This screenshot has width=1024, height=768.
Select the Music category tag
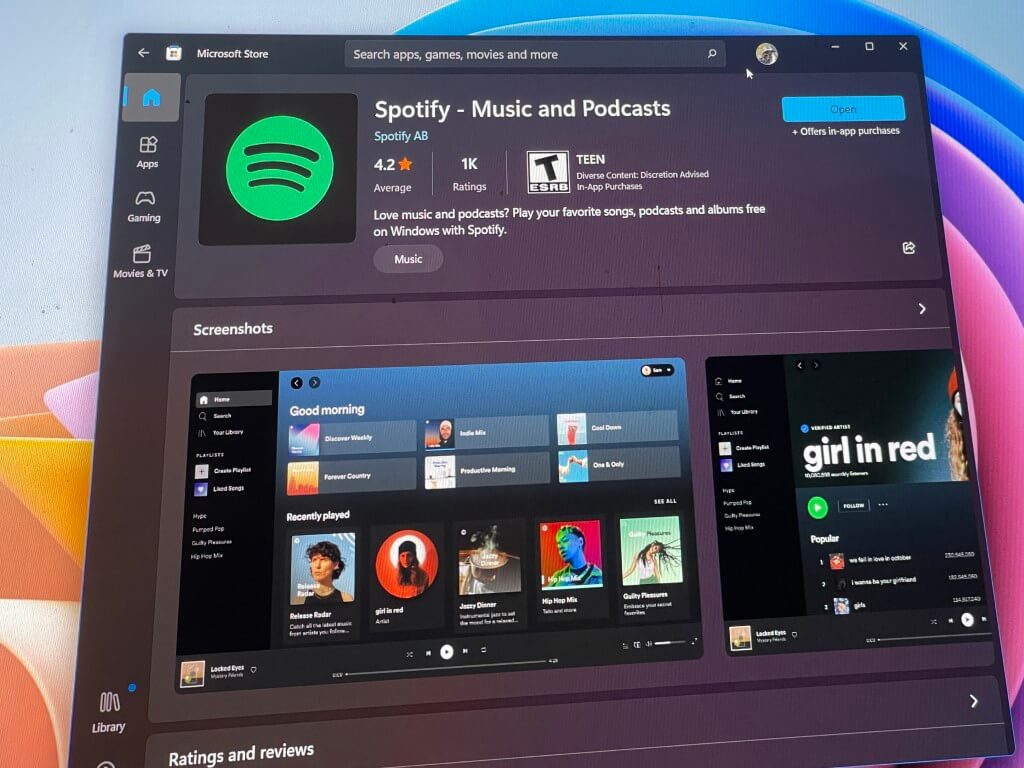(x=408, y=259)
